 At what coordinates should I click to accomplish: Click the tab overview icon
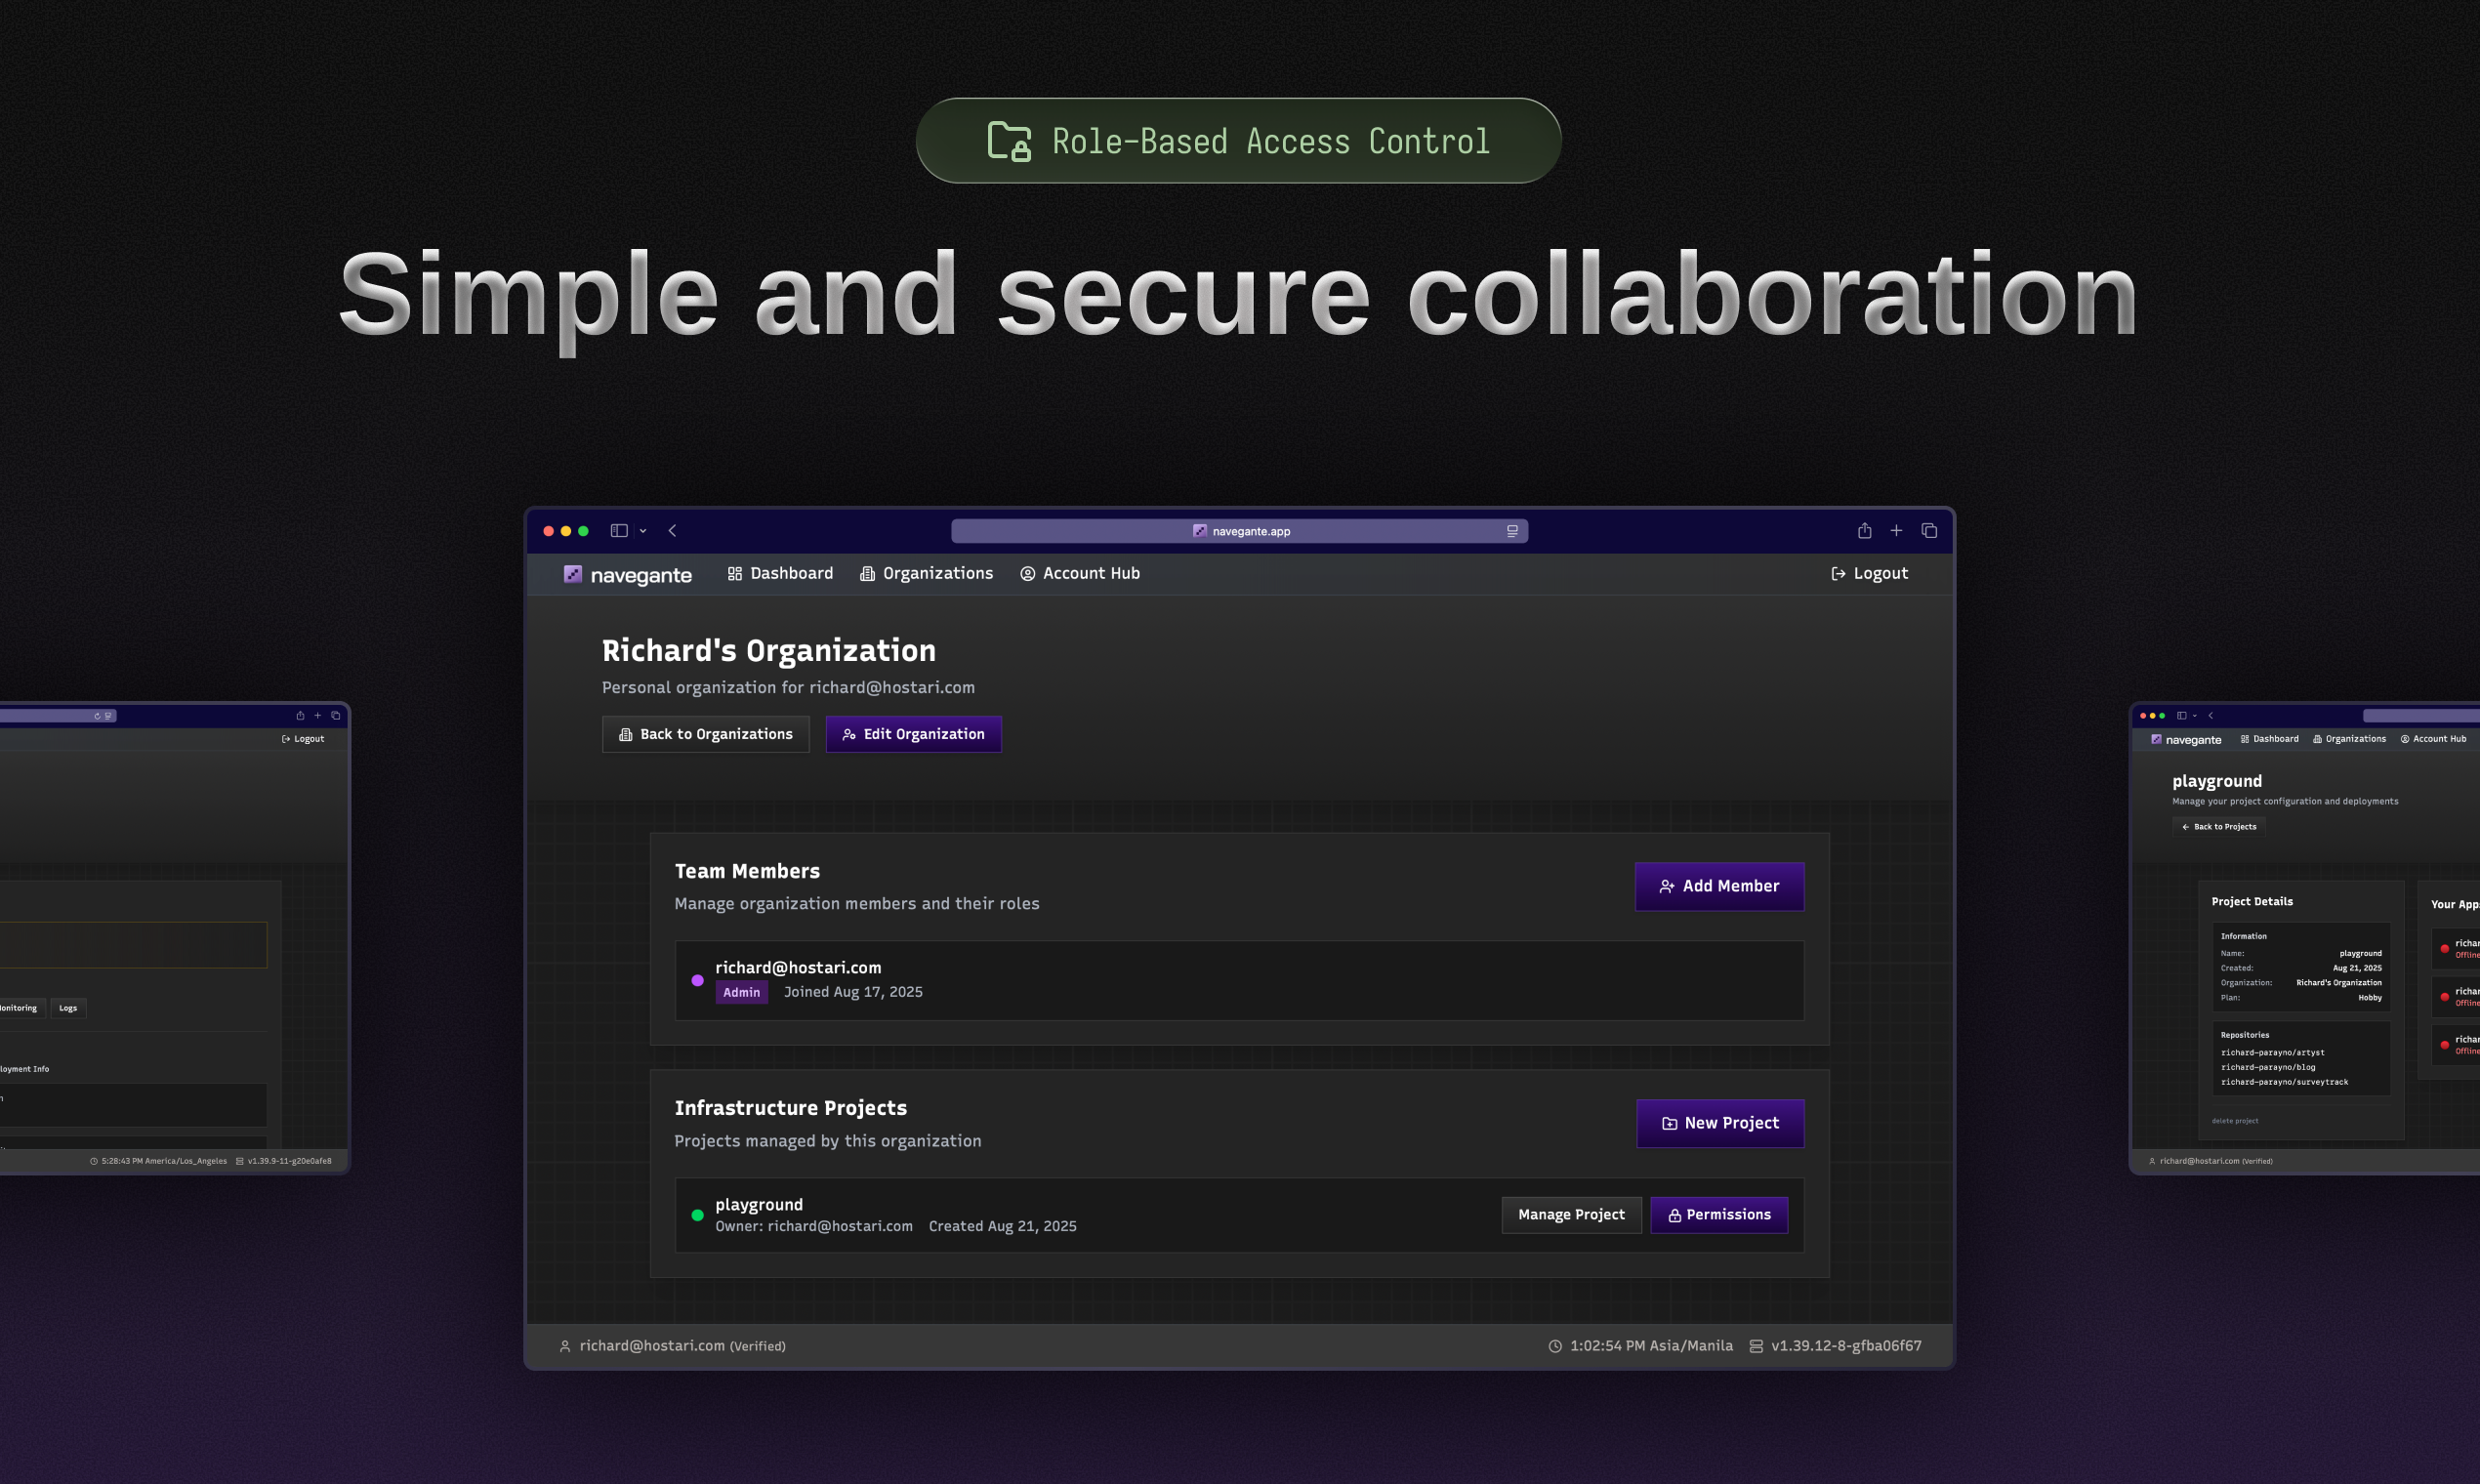(1929, 531)
